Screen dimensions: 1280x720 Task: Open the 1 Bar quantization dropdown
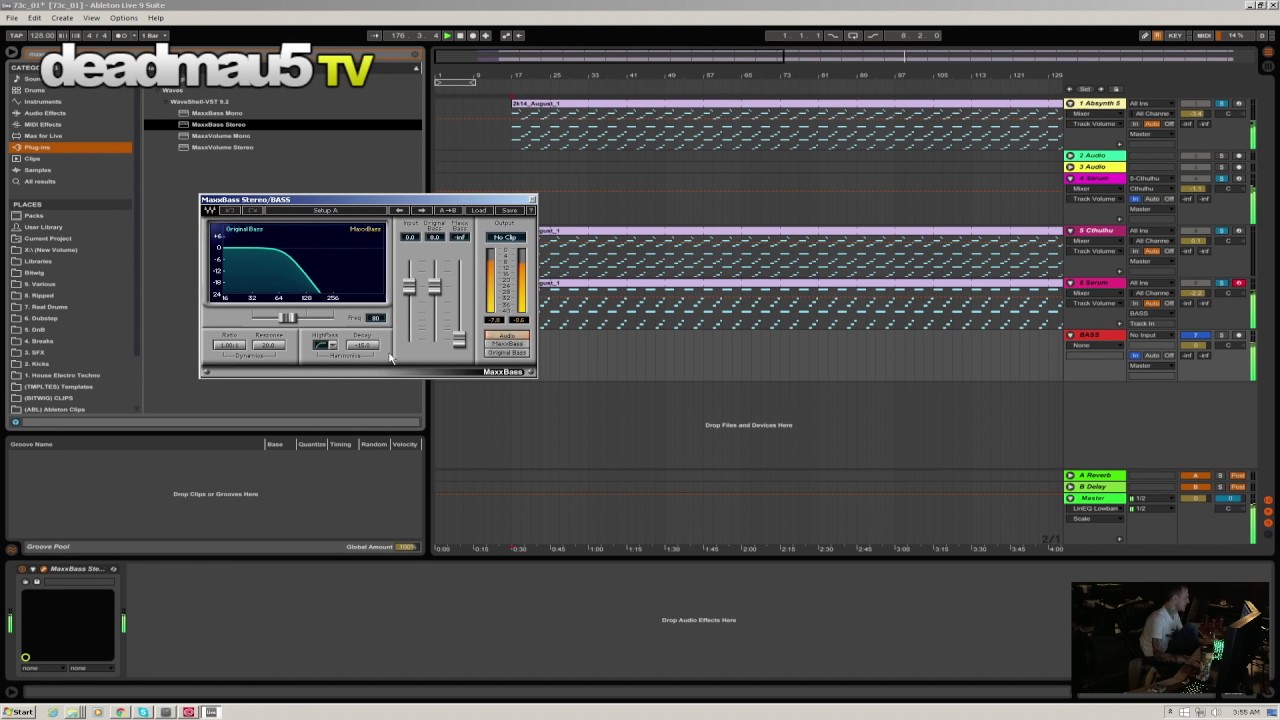click(x=152, y=36)
